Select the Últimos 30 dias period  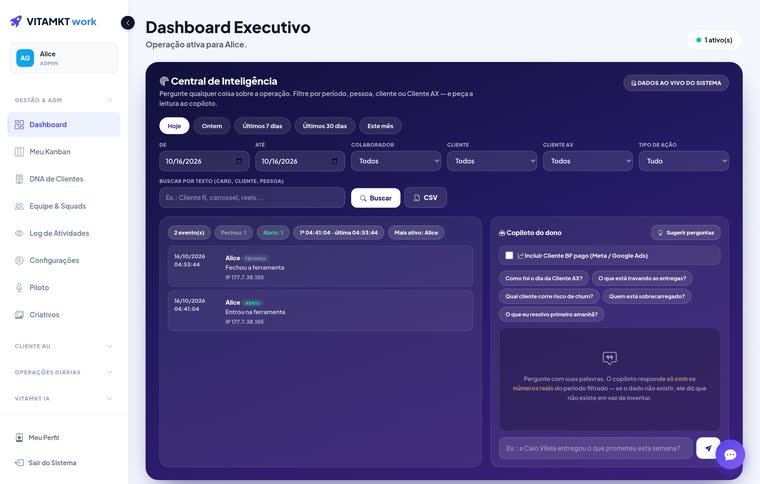(x=325, y=126)
